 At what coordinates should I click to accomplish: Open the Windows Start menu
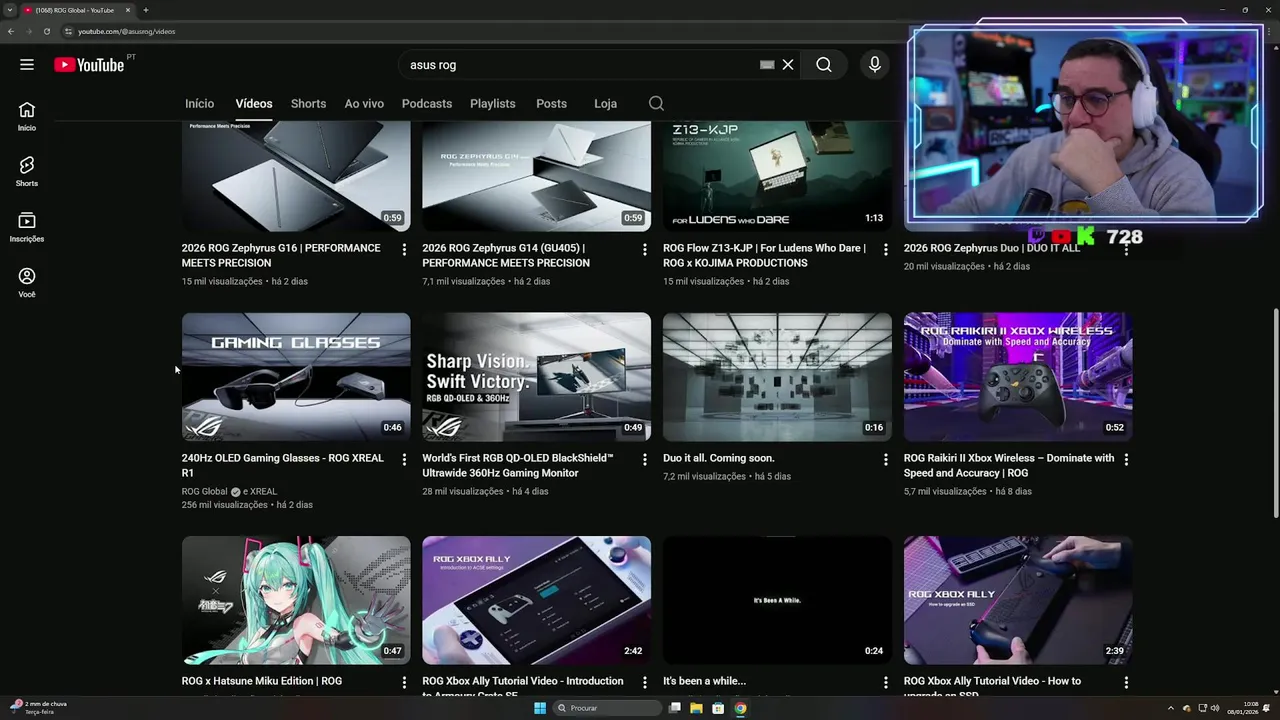(540, 708)
